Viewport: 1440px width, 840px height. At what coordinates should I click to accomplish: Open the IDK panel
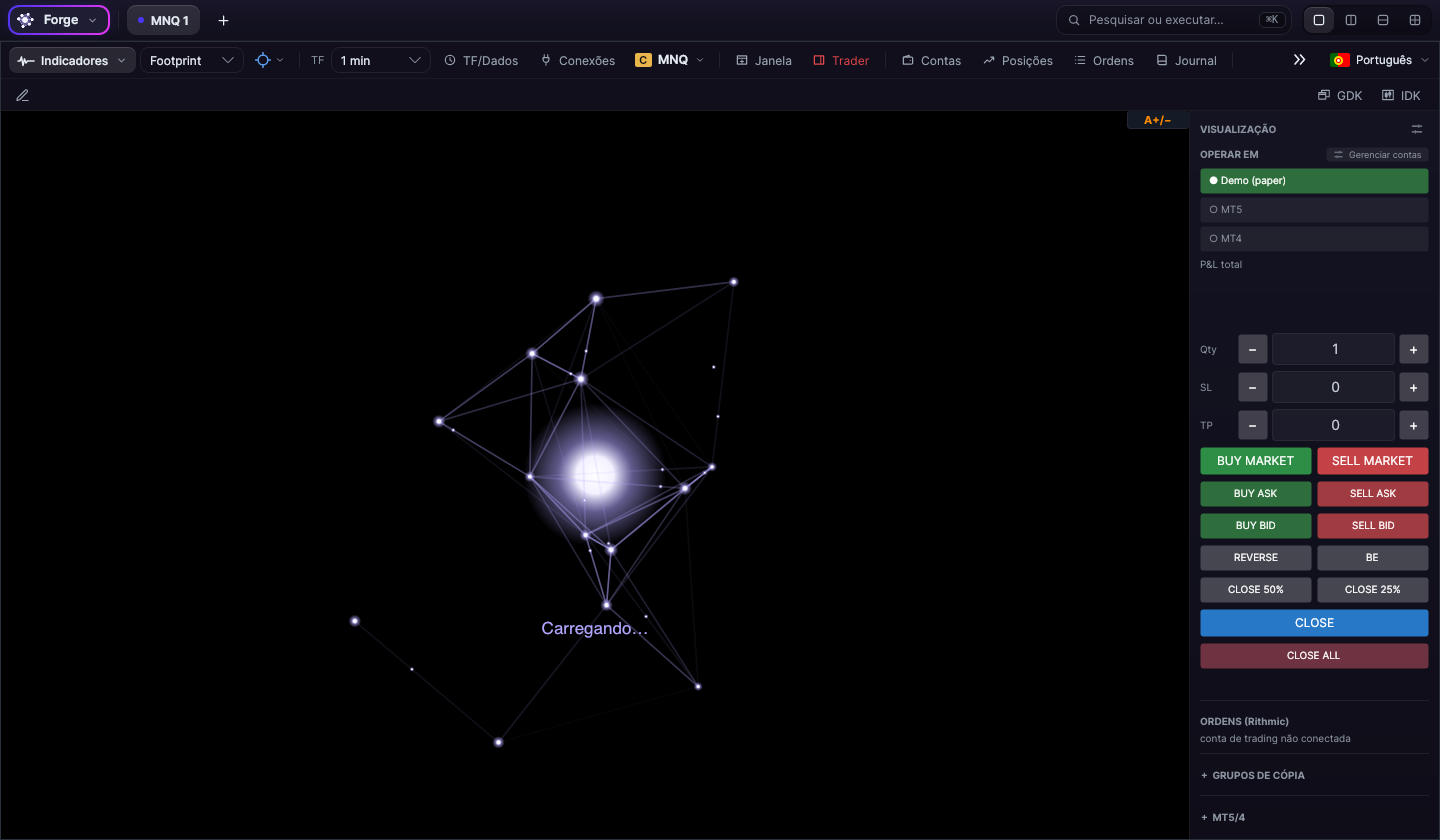point(1401,96)
